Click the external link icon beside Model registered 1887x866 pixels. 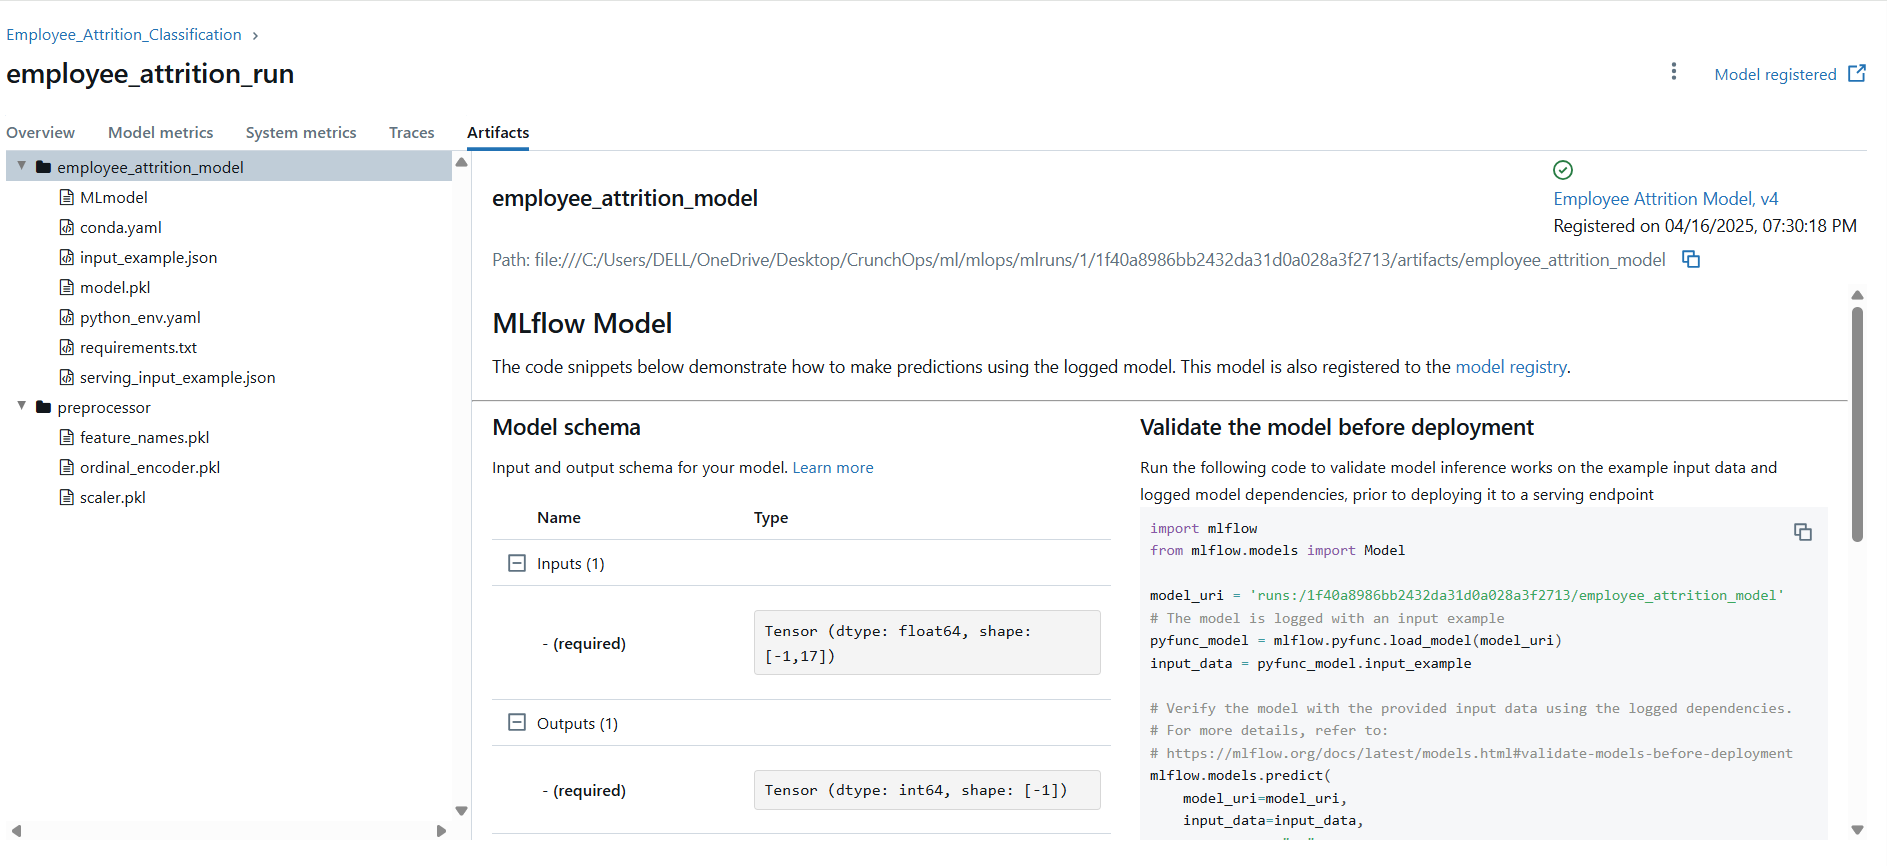[1857, 73]
